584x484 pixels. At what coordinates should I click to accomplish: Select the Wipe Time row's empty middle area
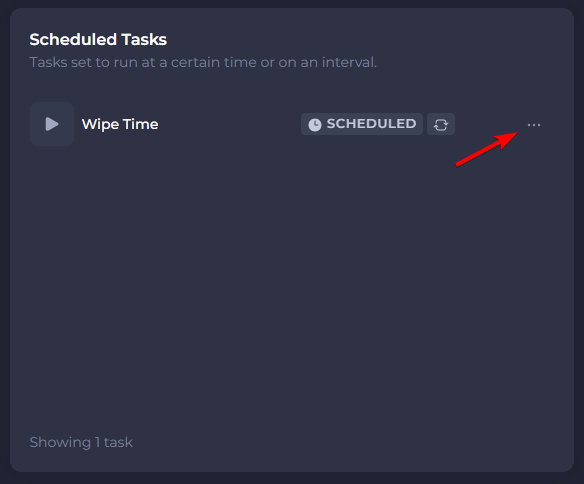229,124
